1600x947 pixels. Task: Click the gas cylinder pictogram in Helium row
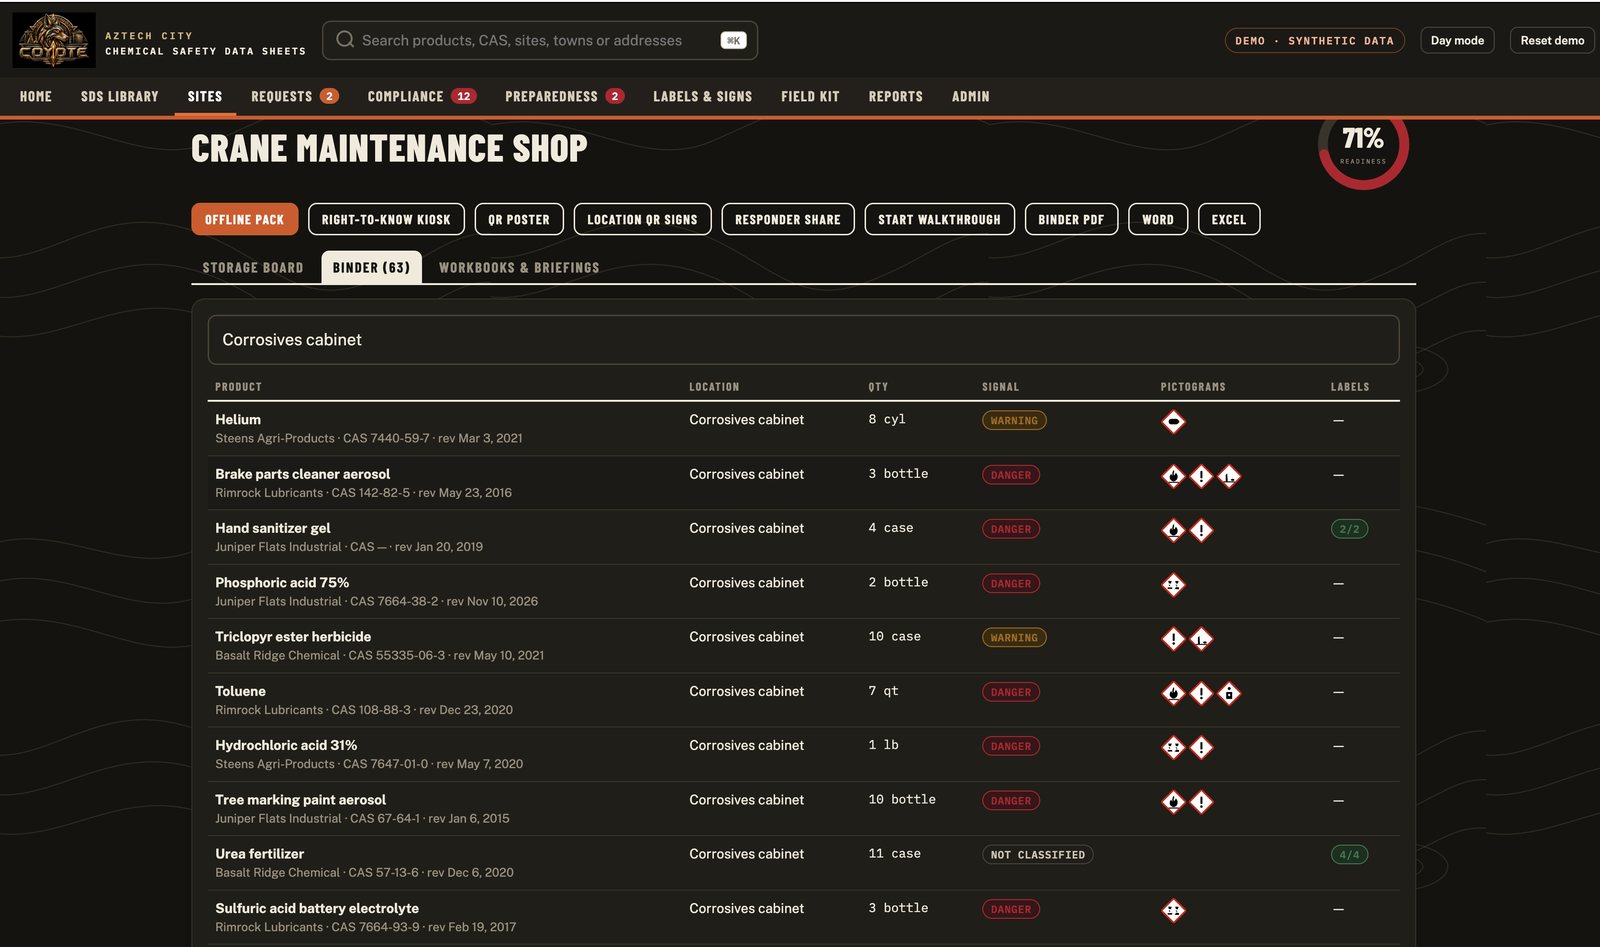[1173, 421]
